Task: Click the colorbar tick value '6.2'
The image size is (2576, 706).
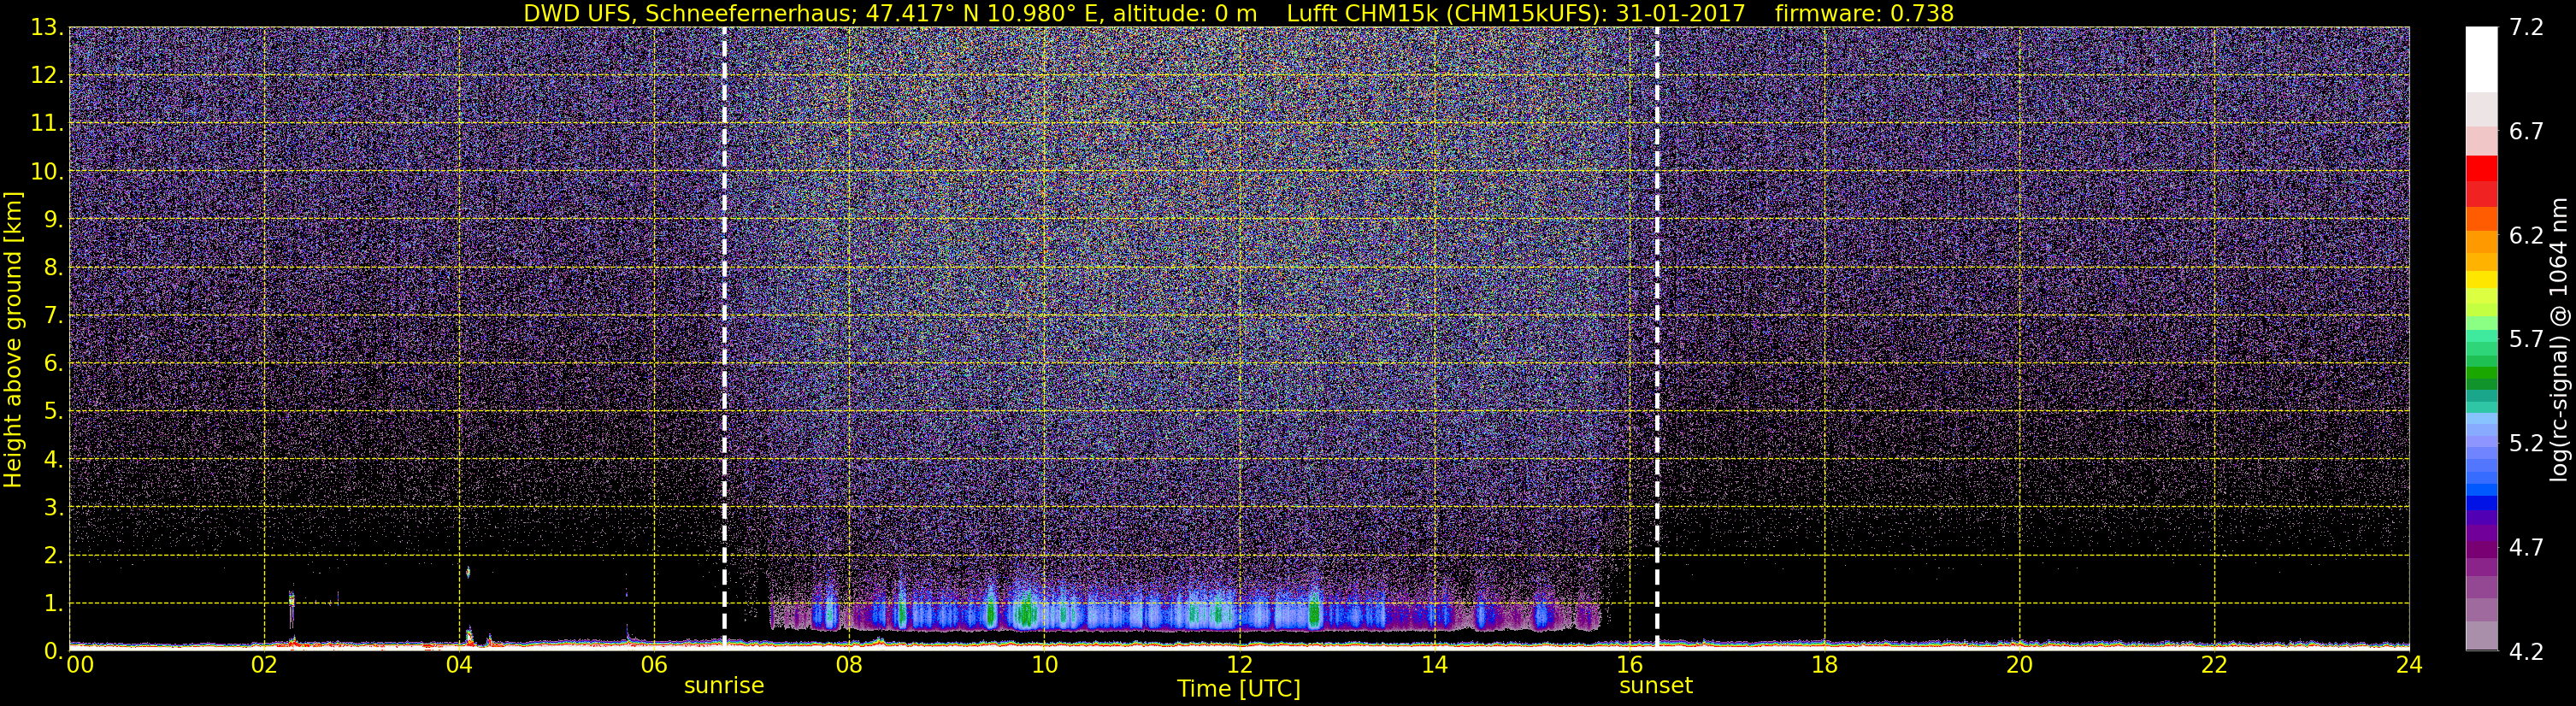Action: pyautogui.click(x=2526, y=236)
